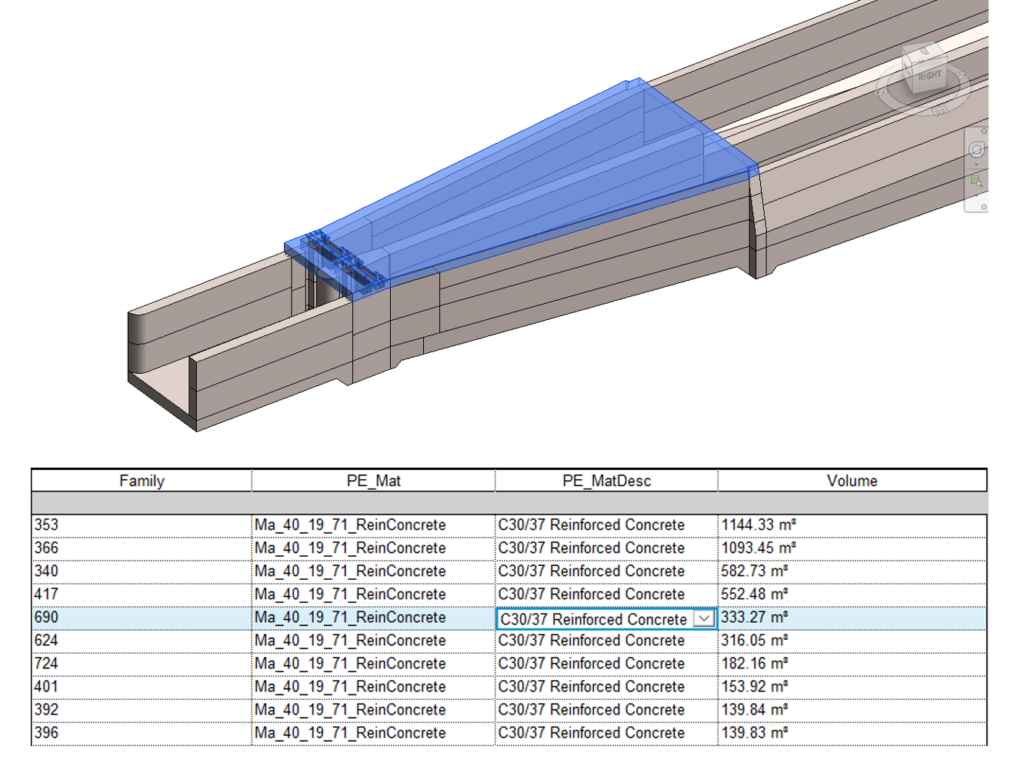Click the PE_Mat cell in row 724
This screenshot has height=773, width=1024.
[373, 664]
